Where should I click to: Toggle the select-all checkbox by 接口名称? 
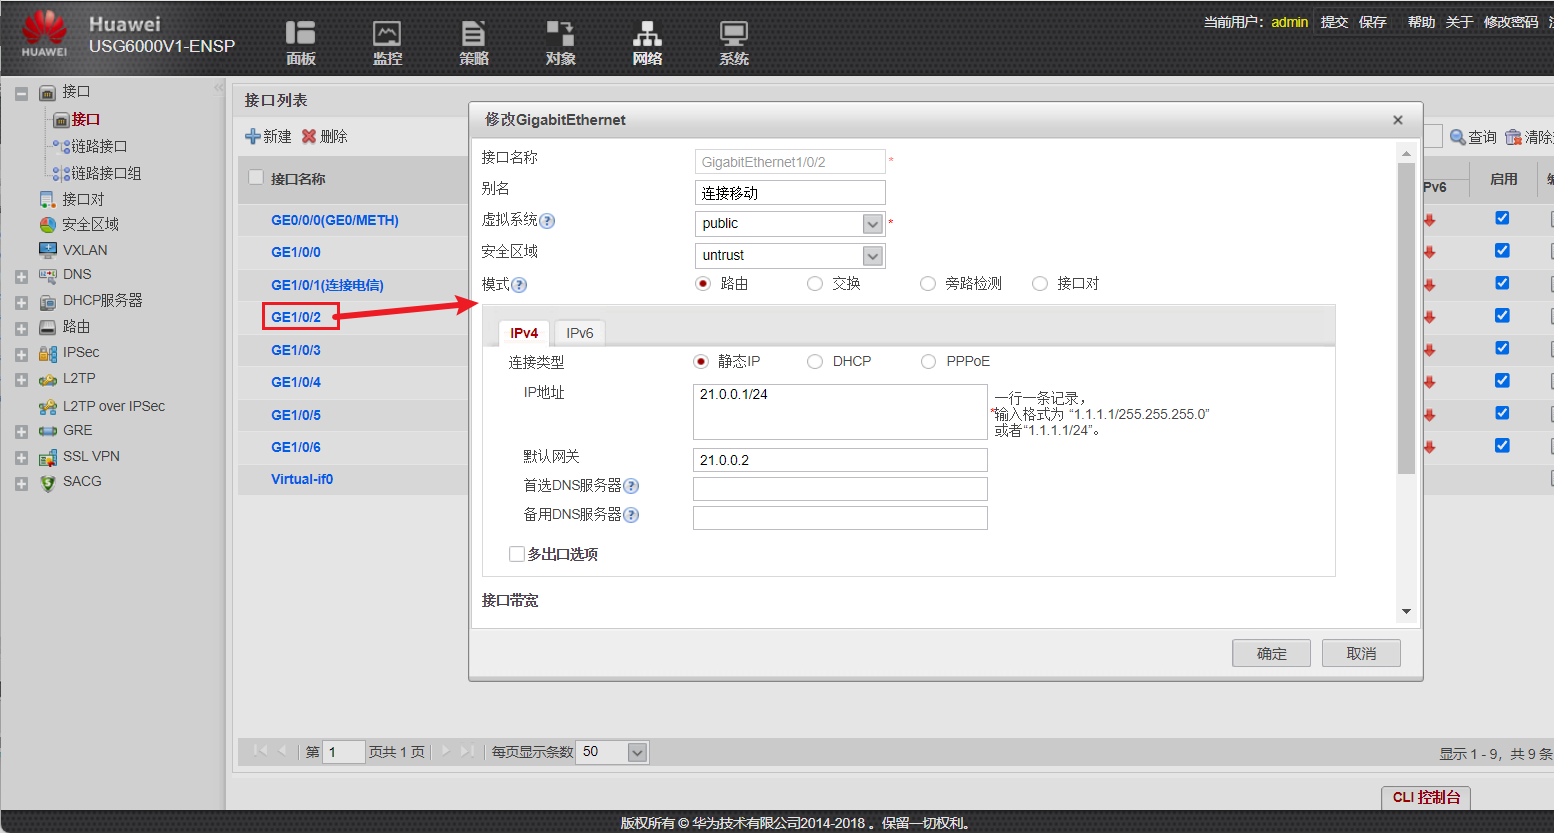(256, 178)
